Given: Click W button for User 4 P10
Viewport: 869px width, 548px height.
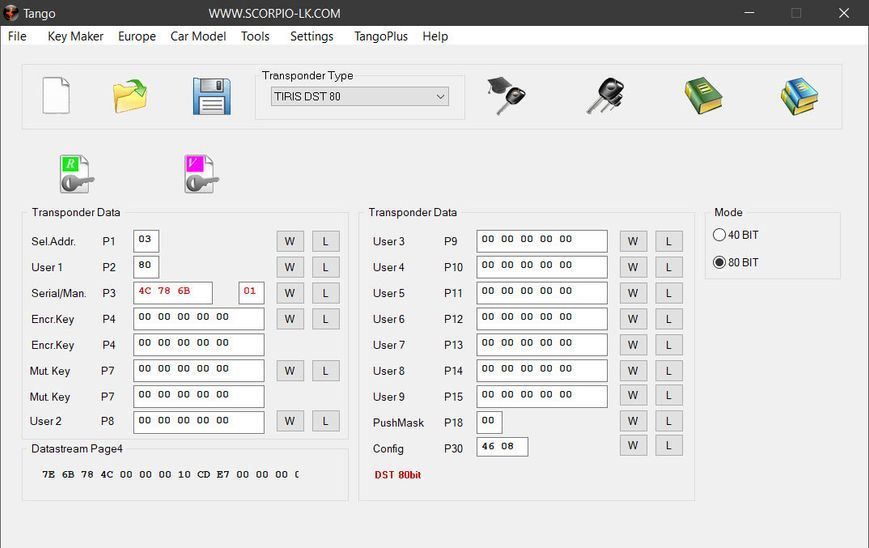Looking at the screenshot, I should click(633, 267).
